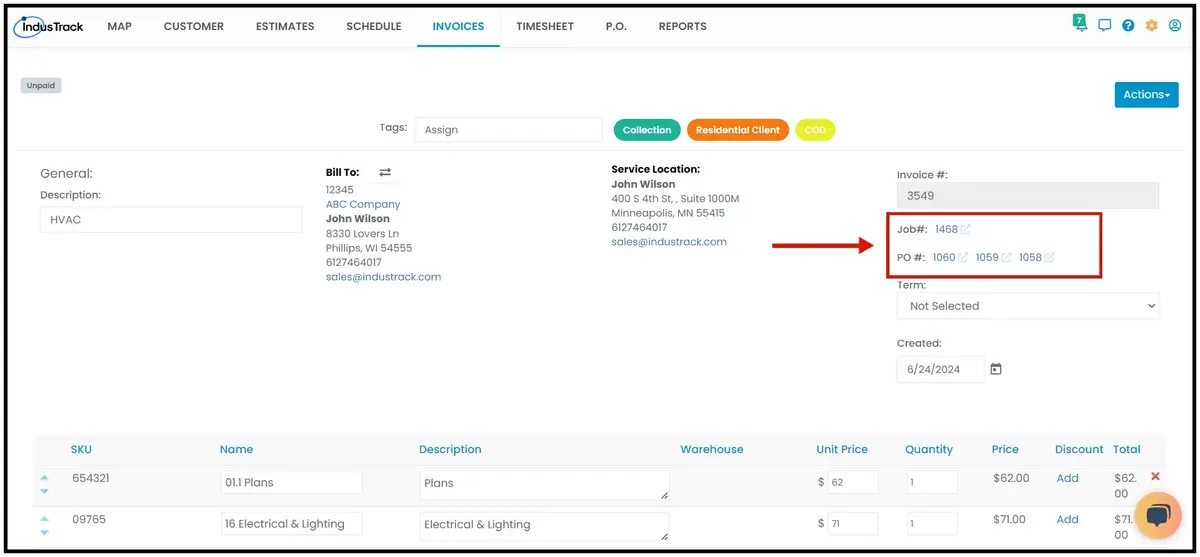Go to the CUSTOMER tab
1200x557 pixels.
194,26
